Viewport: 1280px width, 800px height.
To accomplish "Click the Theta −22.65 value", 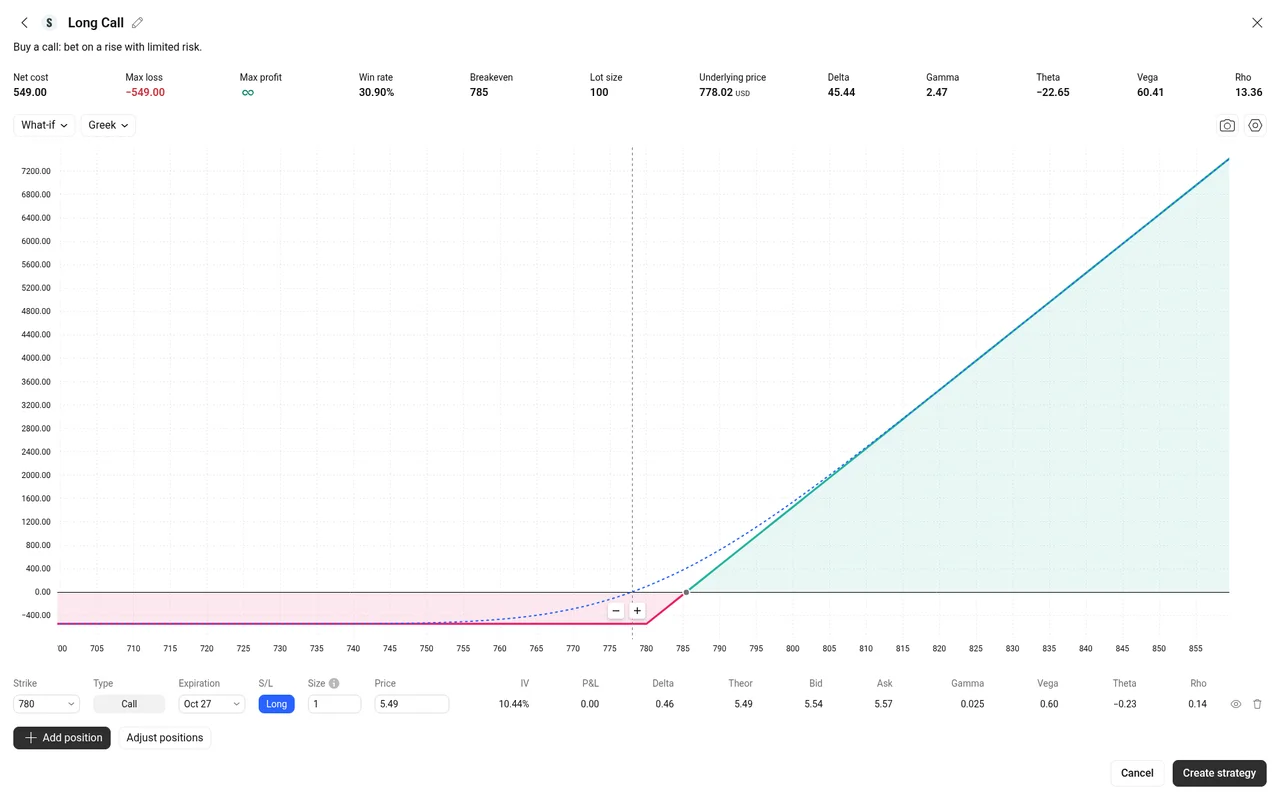I will tap(1053, 92).
